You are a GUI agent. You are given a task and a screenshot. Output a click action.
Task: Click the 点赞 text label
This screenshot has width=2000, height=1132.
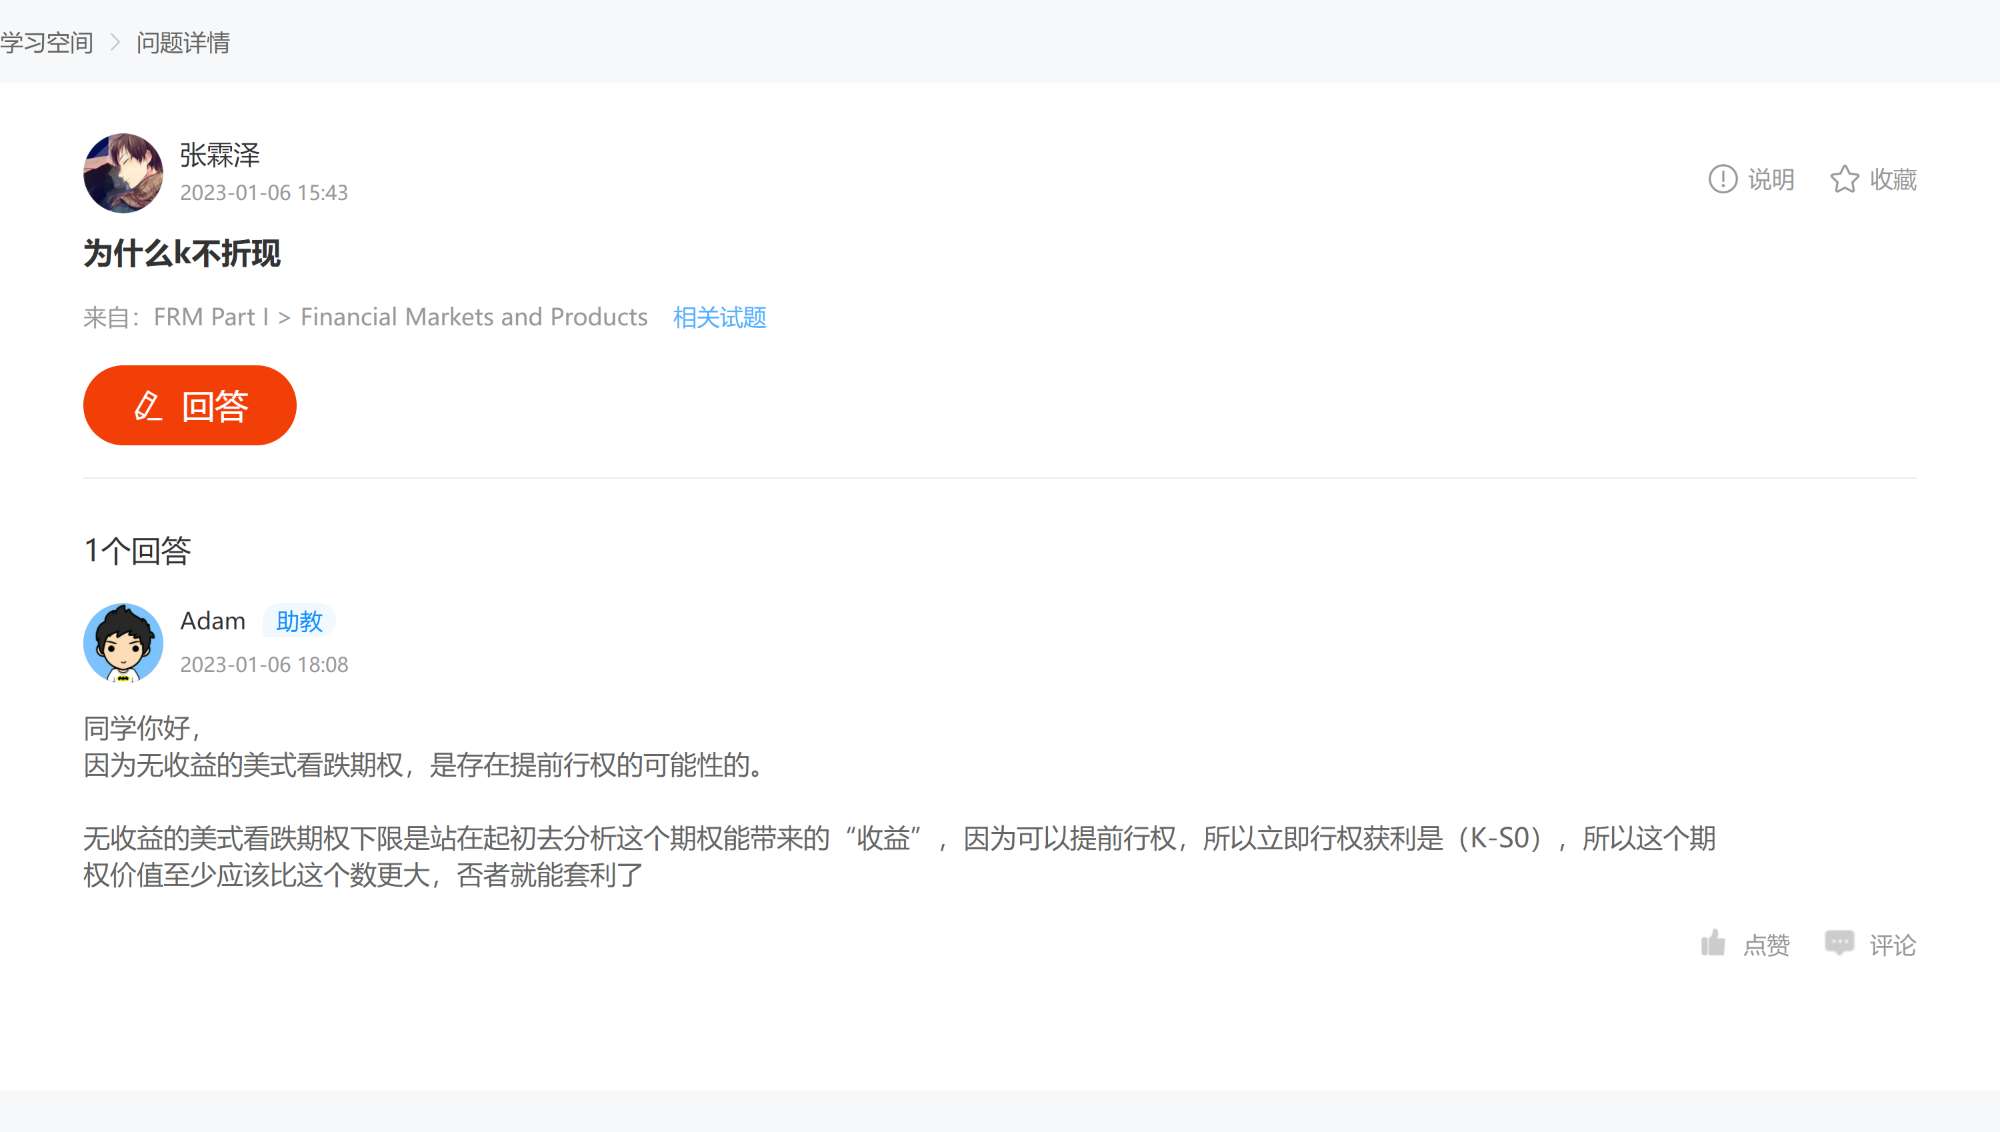click(1766, 945)
